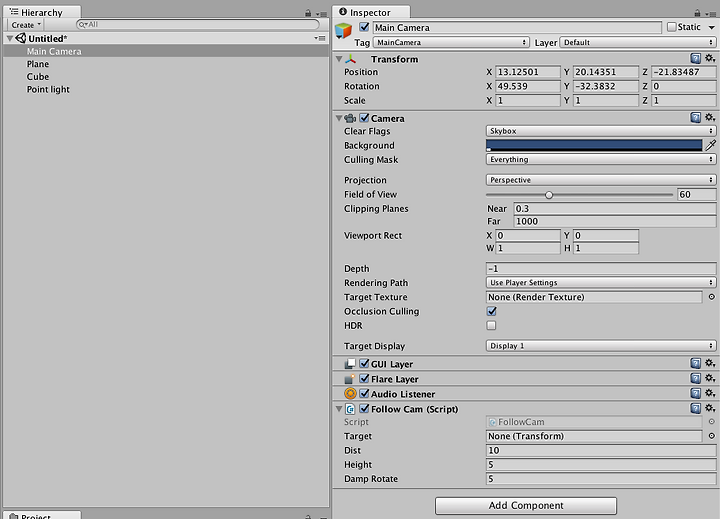Click the Transform axes icon
The width and height of the screenshot is (720, 519).
pyautogui.click(x=351, y=59)
